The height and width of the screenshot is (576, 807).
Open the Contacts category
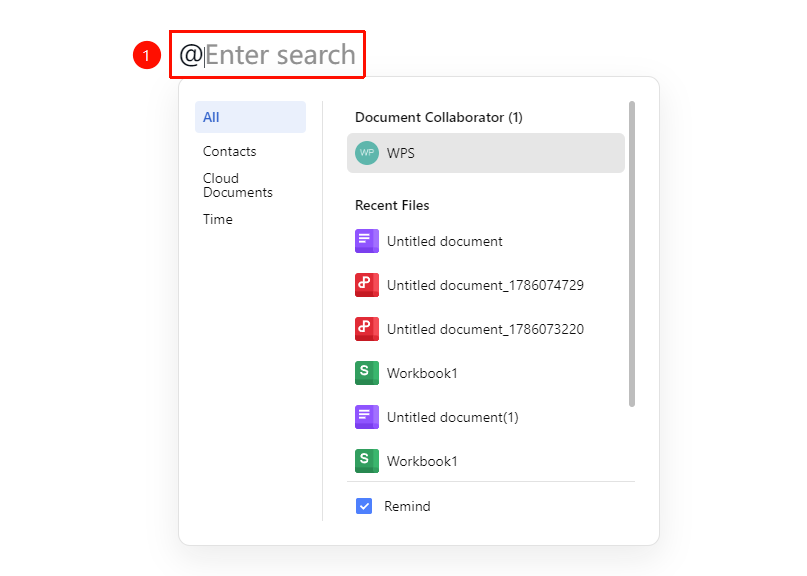coord(230,151)
